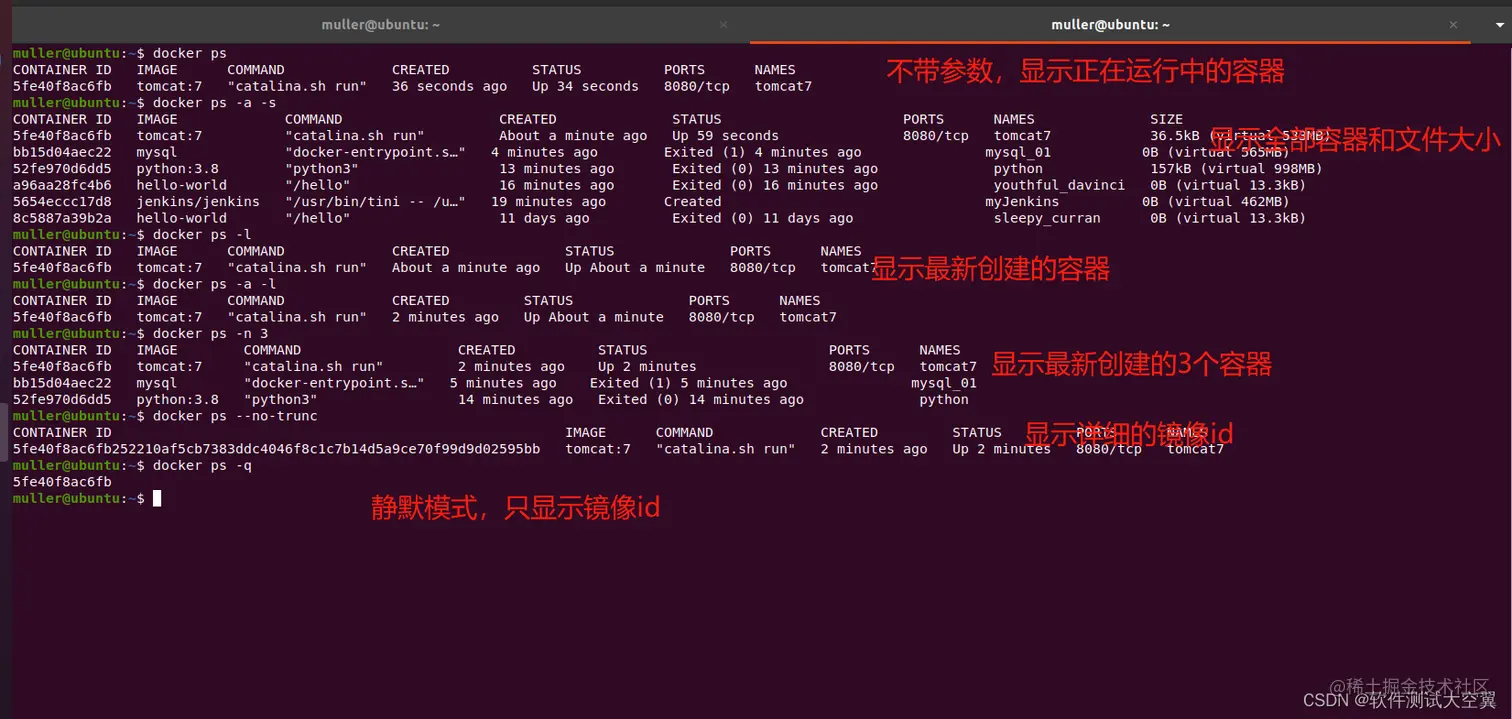Click container ID a96aa28fc4b6
Screen dimensions: 1512x719
62,185
